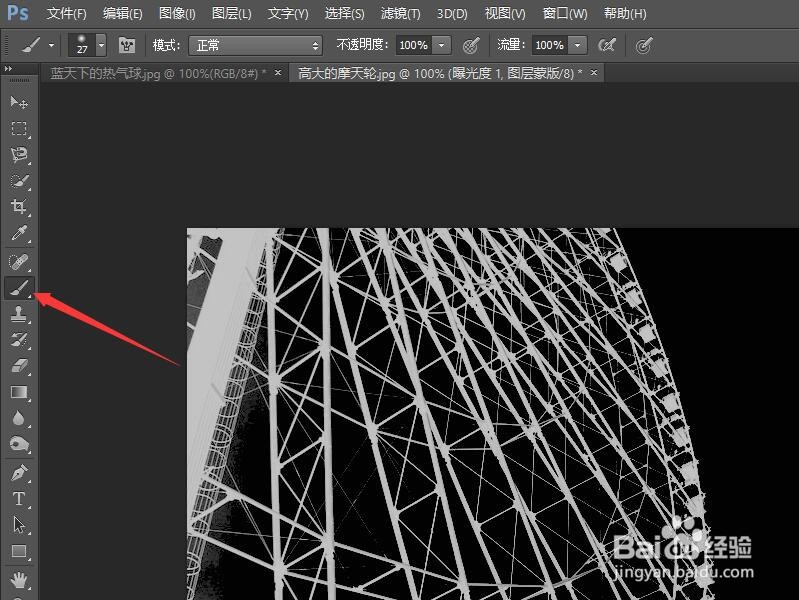The image size is (799, 600).
Task: Click the flow field showing 100%
Action: (x=550, y=45)
